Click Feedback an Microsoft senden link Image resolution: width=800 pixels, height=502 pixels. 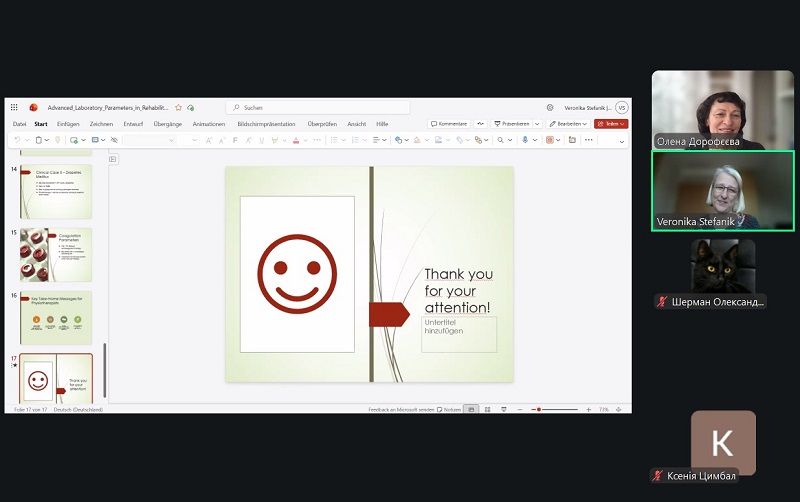pos(401,409)
